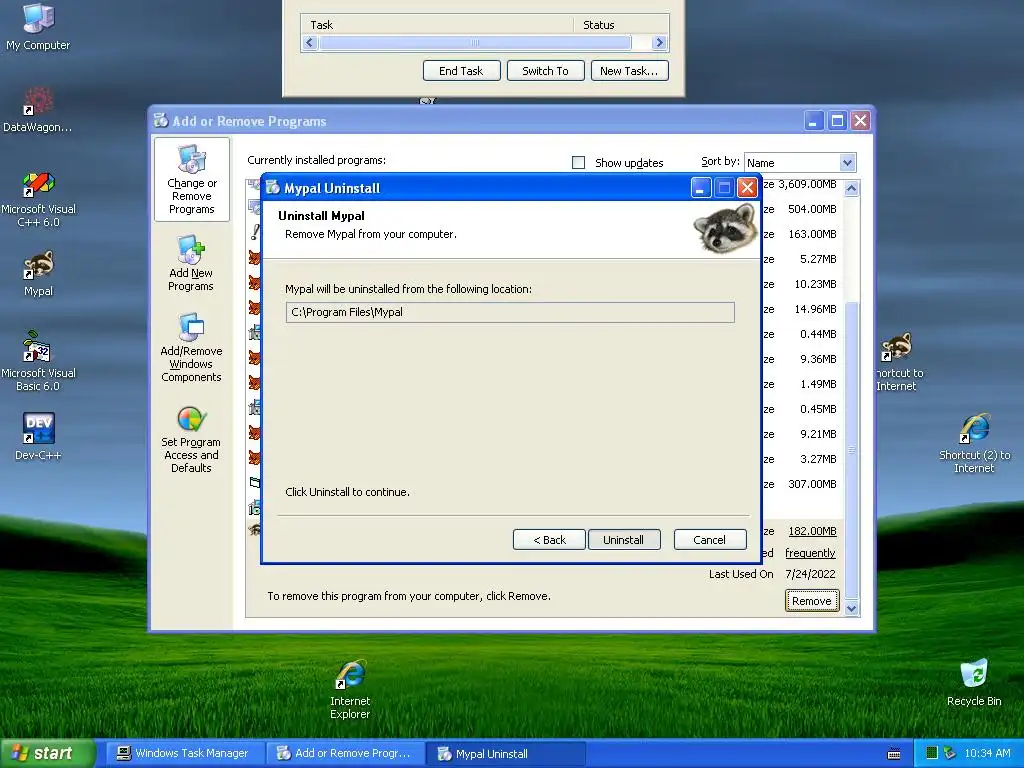Viewport: 1024px width, 768px height.
Task: Select the Mypal desktop shortcut
Action: click(39, 273)
